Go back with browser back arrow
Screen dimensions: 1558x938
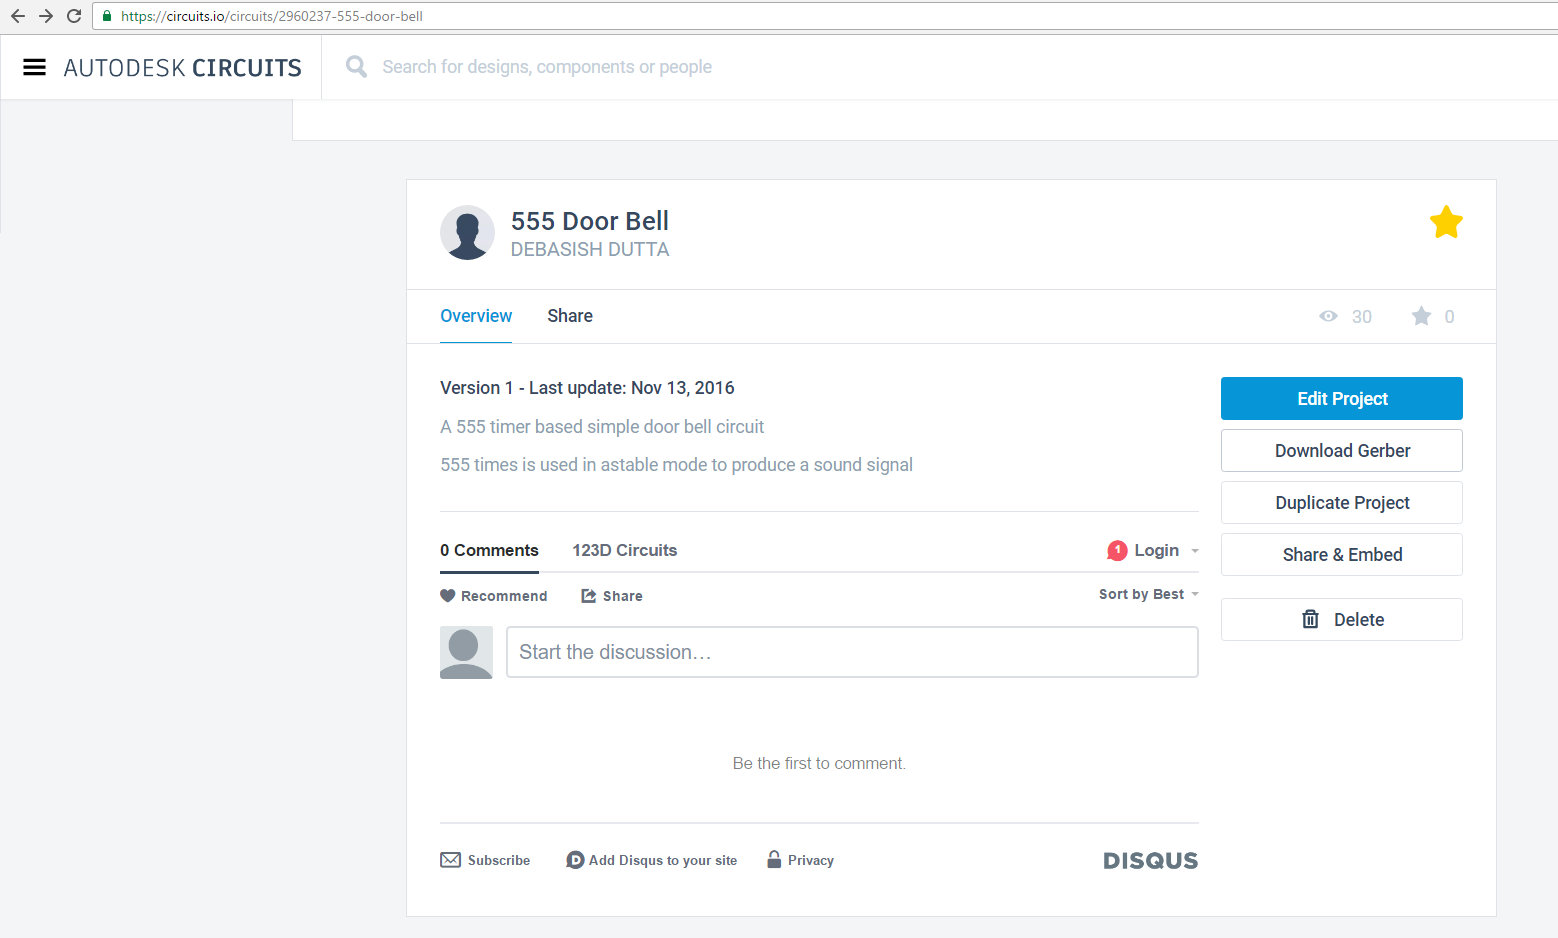(x=18, y=16)
